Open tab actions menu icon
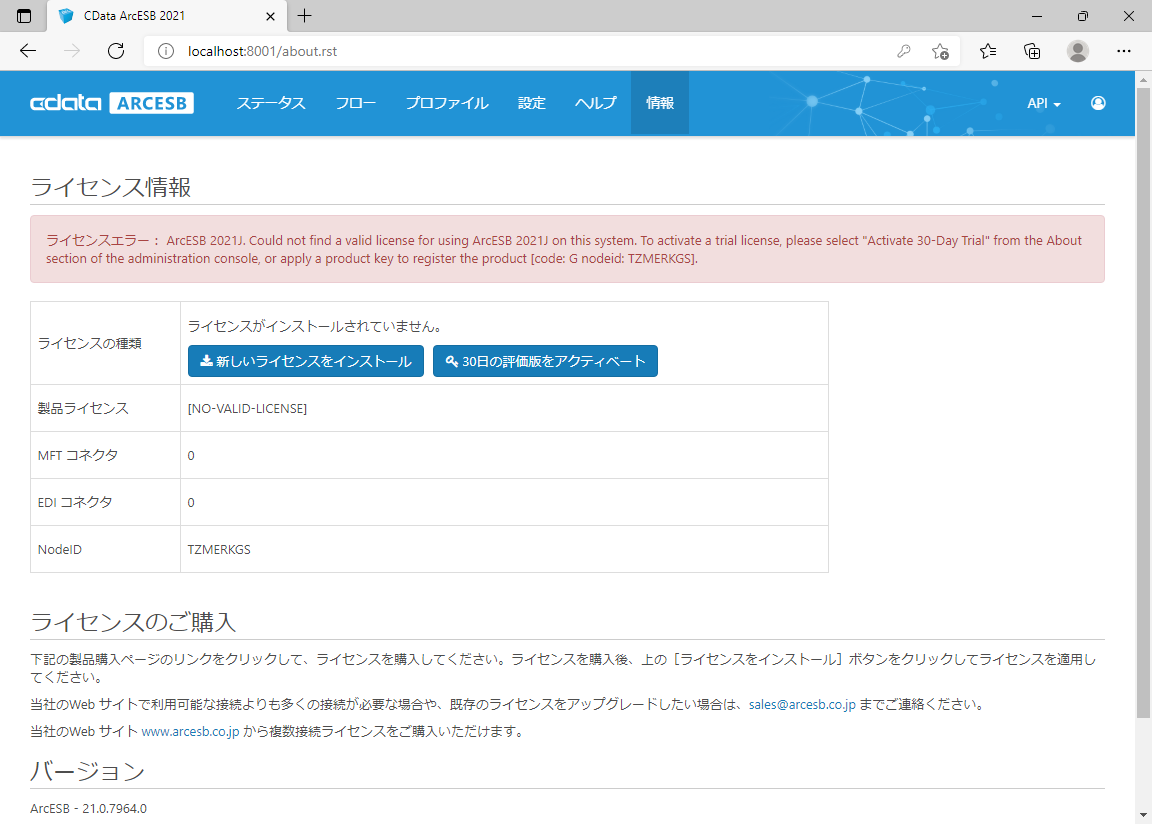Screen dimensions: 1152x824 click(x=24, y=15)
